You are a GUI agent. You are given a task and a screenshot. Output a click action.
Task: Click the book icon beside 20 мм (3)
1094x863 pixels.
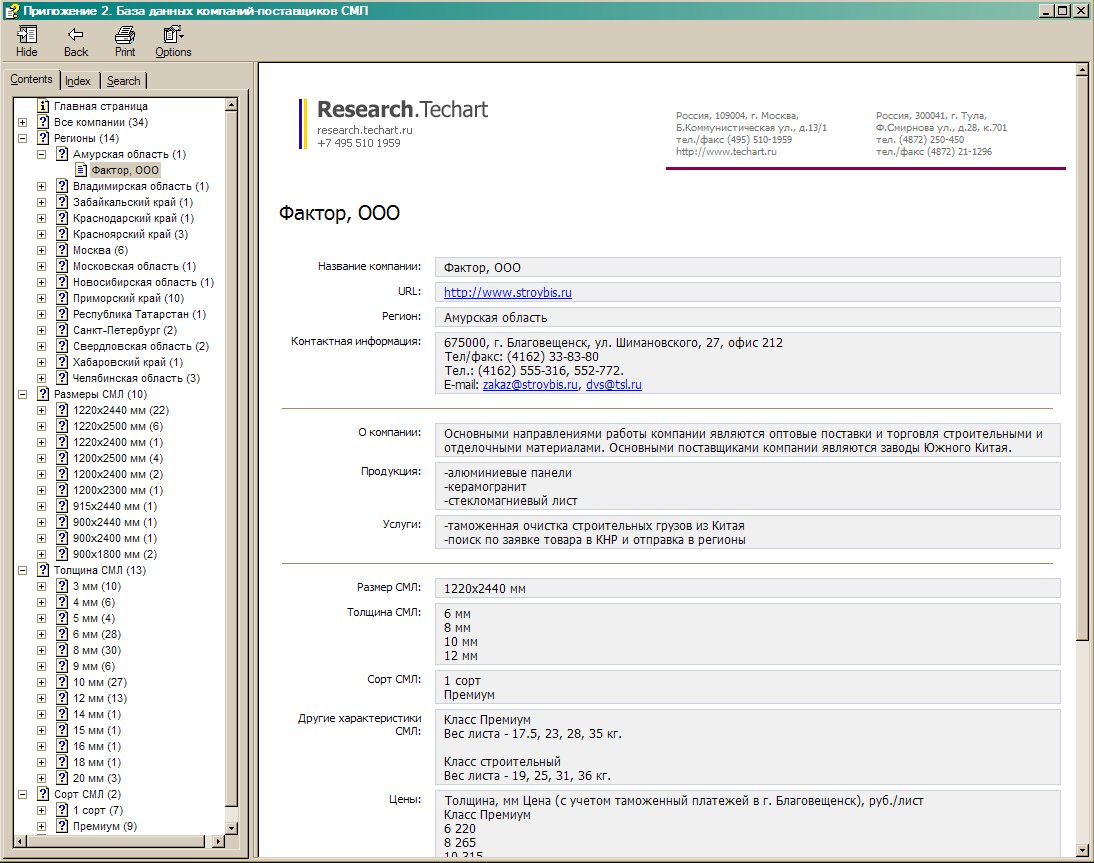[62, 778]
